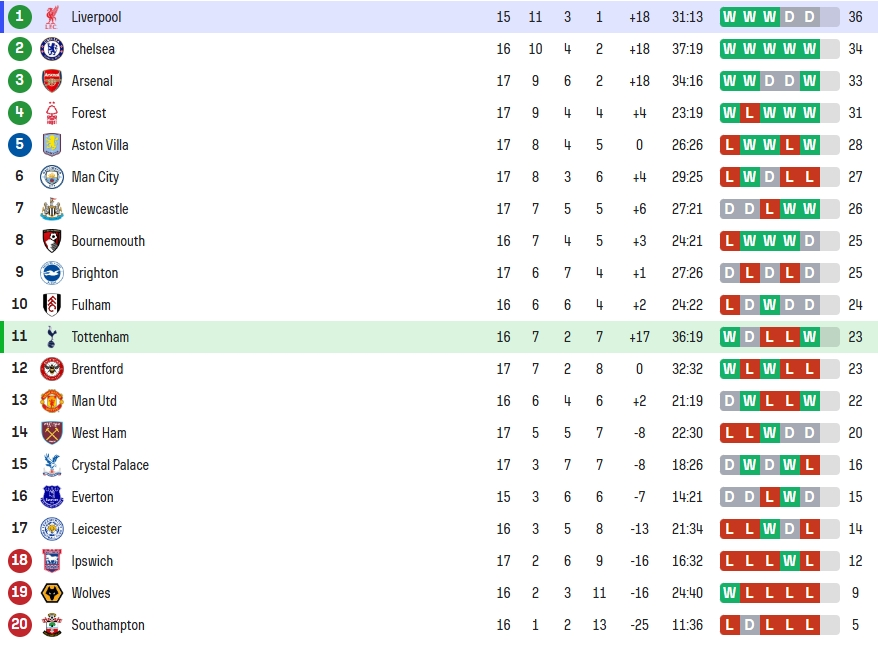
Task: Click Southampton's first form badge showing L
Action: pos(729,624)
